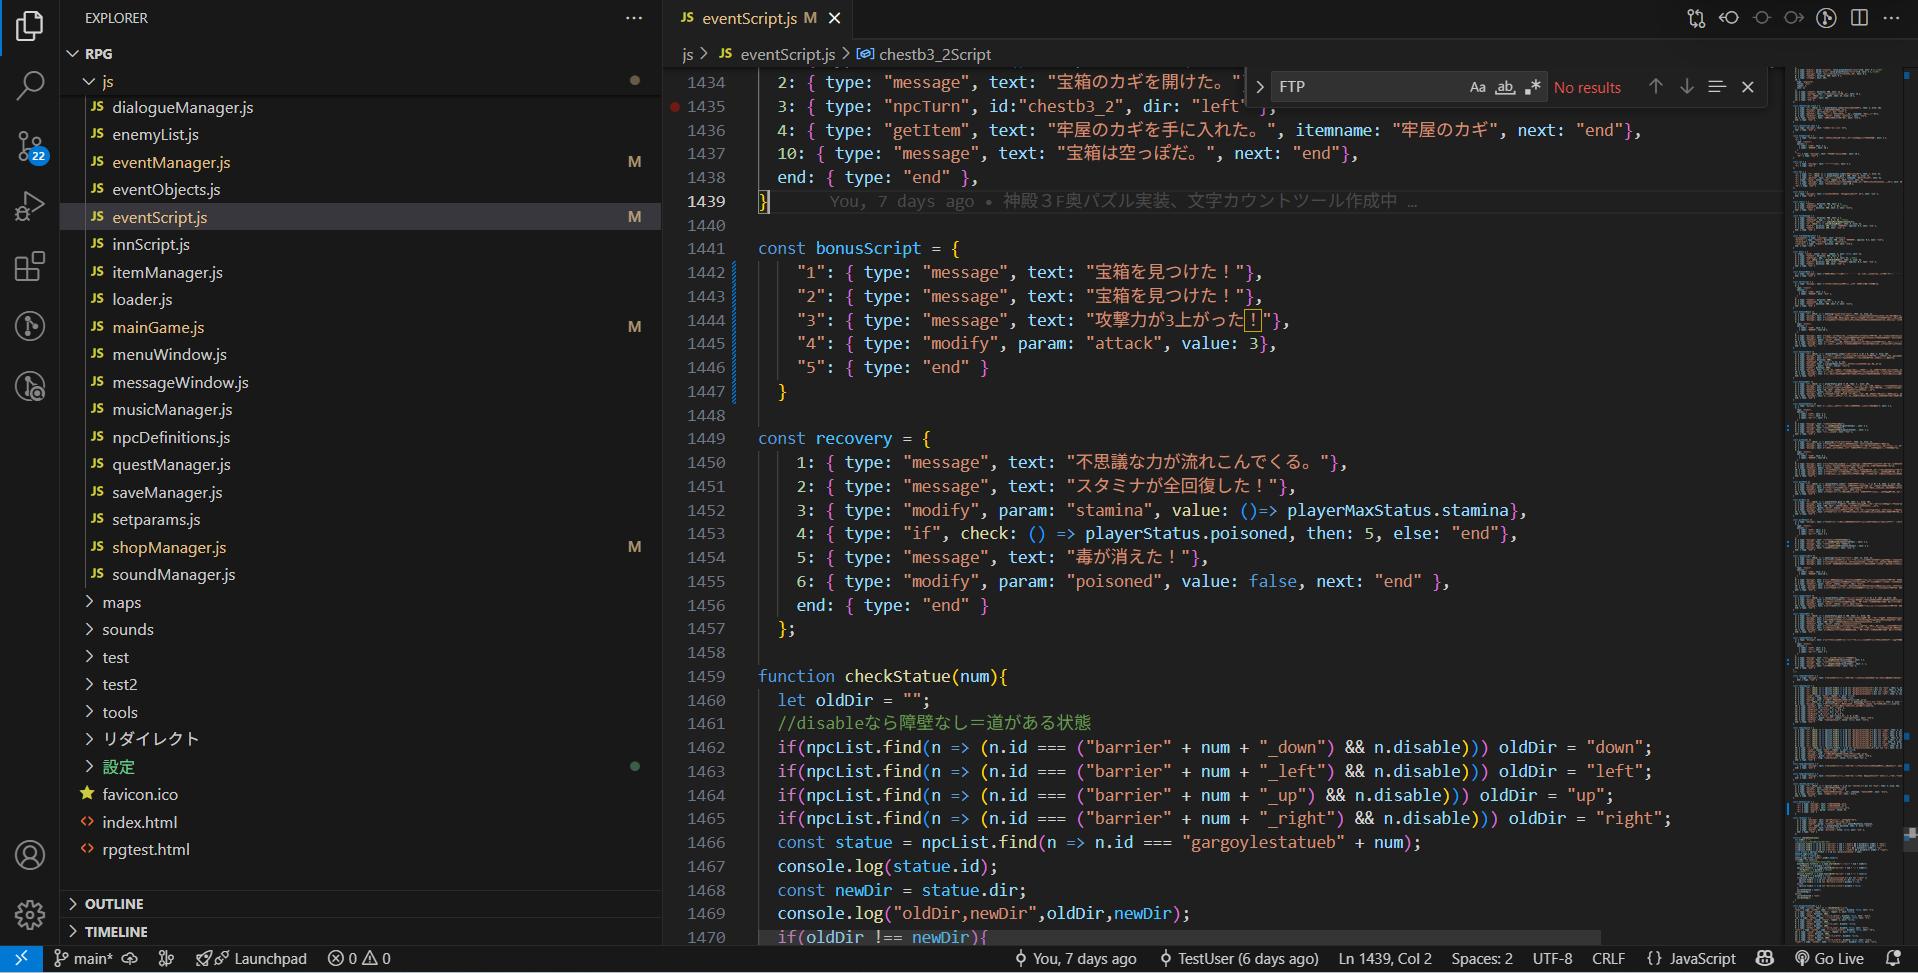Viewport: 1918px width, 973px height.
Task: Open the Manage settings gear
Action: [30, 914]
